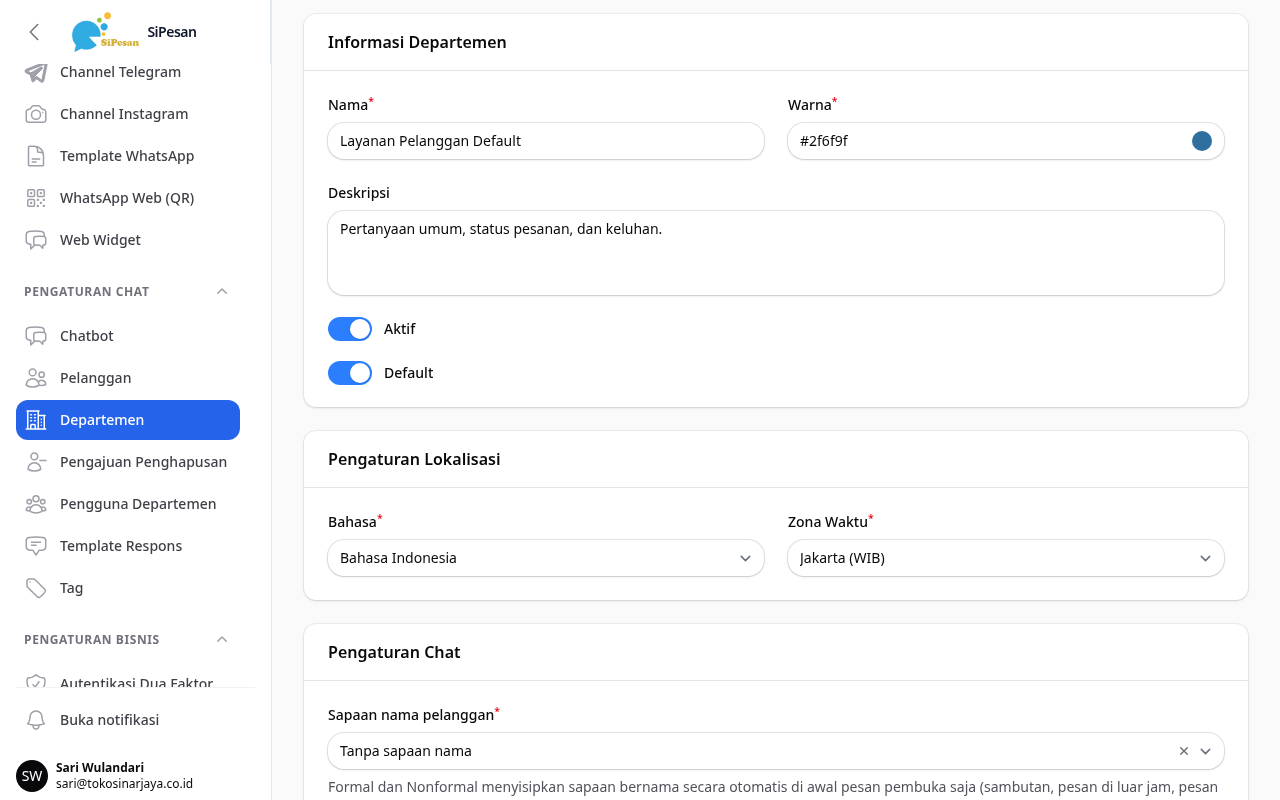This screenshot has width=1280, height=800.
Task: Click the Nama input field
Action: pos(546,141)
